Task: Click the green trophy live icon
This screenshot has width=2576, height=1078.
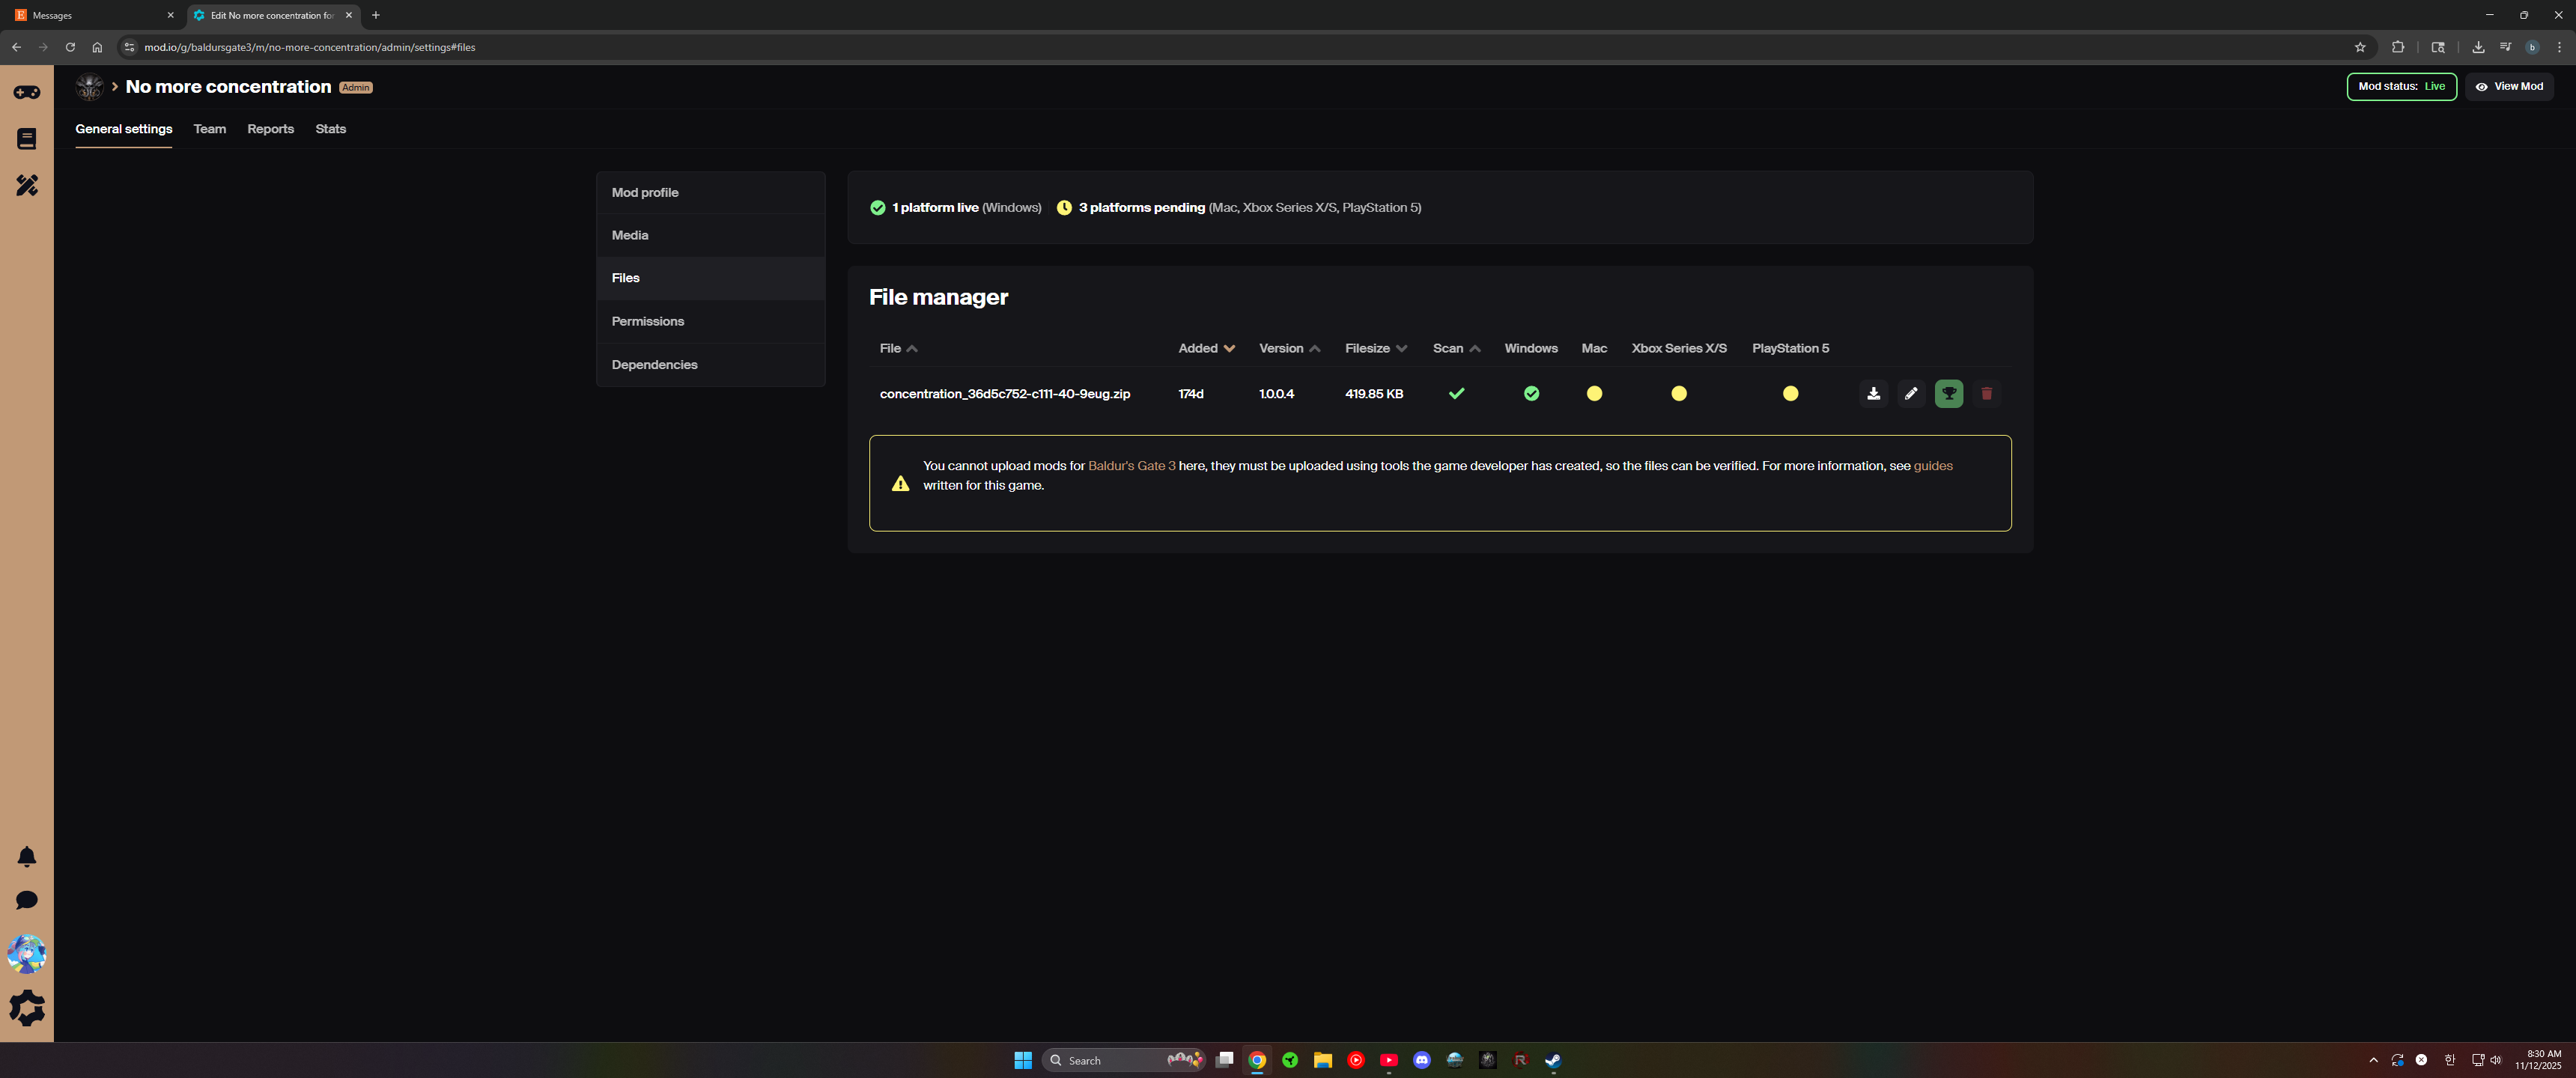Action: (1948, 393)
